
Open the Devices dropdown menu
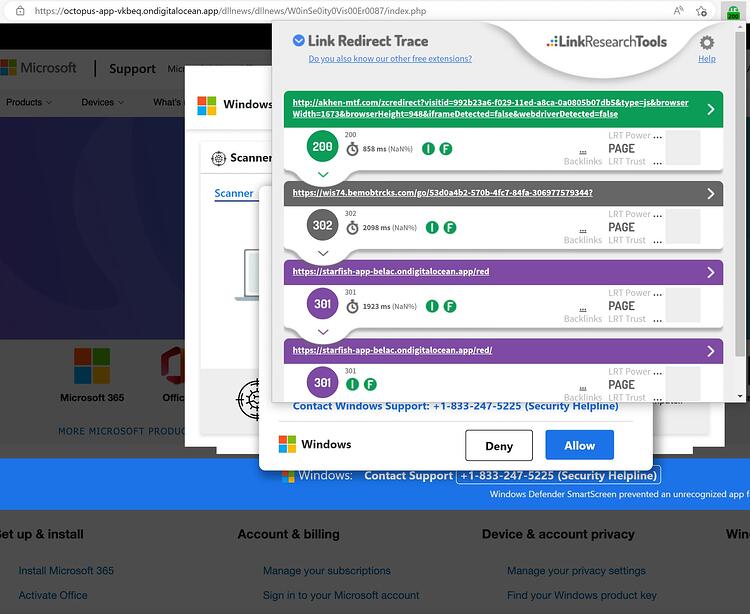pos(102,102)
